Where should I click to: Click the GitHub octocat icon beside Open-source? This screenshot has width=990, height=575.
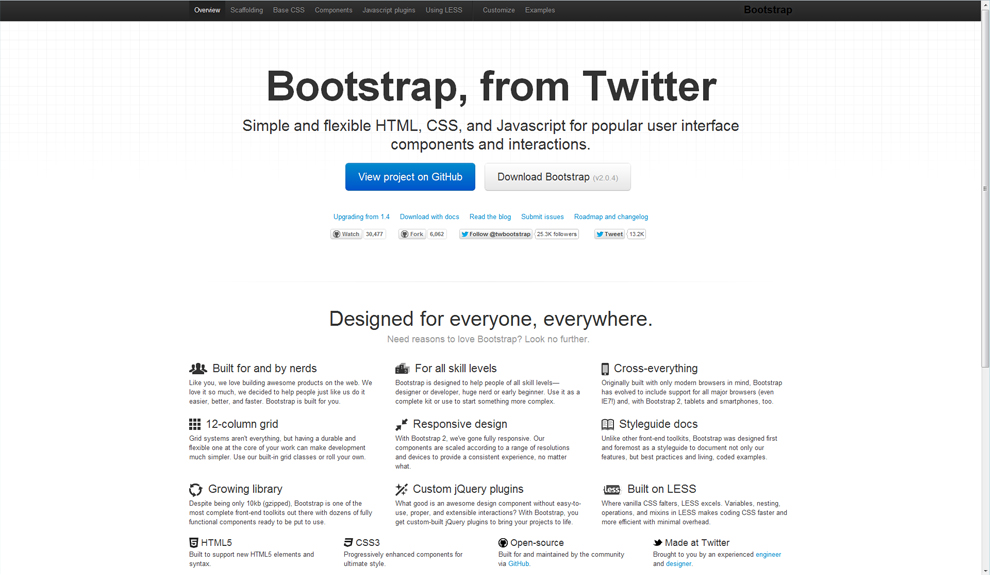(503, 543)
